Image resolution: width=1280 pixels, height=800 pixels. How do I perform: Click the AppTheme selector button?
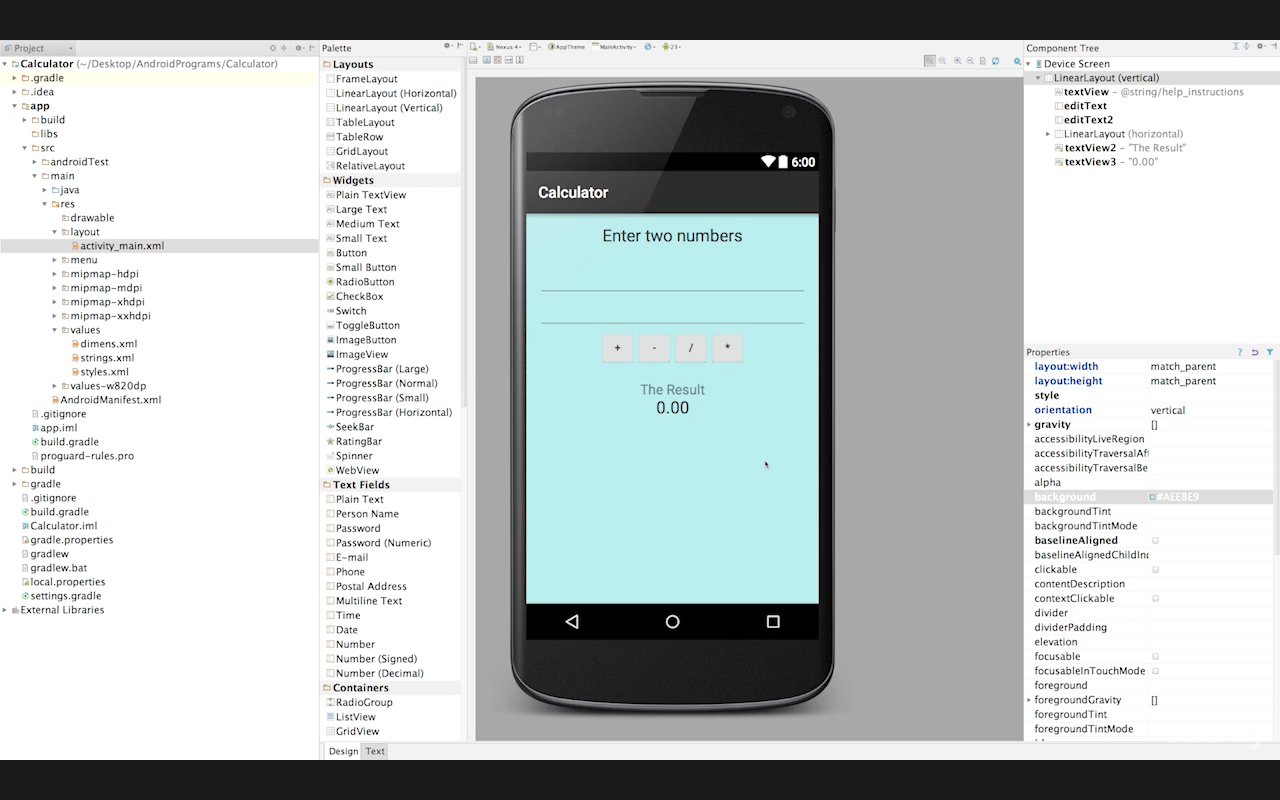click(x=566, y=47)
